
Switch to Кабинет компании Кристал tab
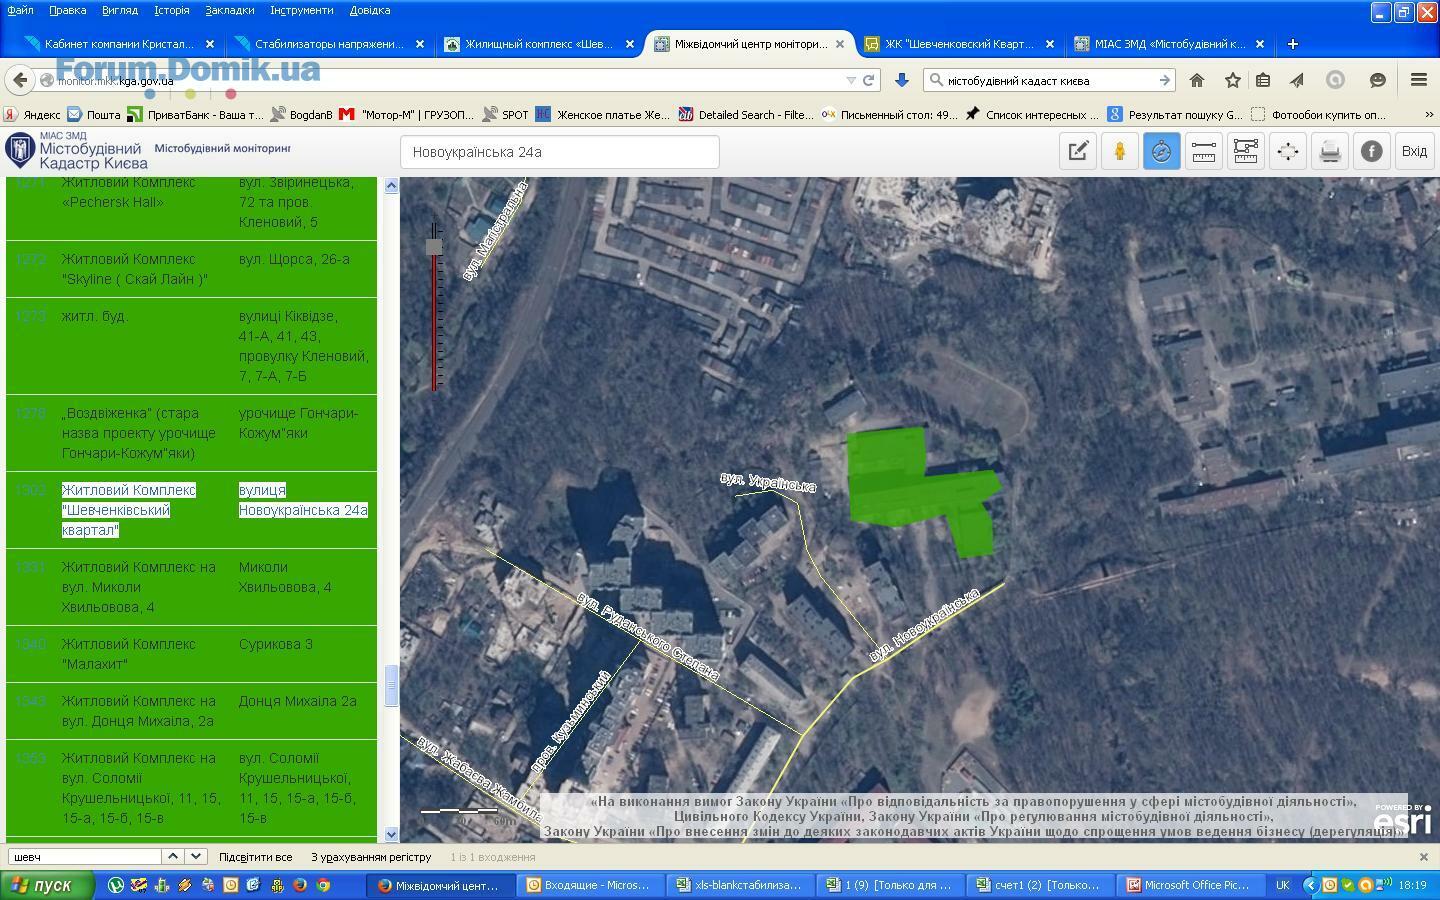(x=119, y=44)
